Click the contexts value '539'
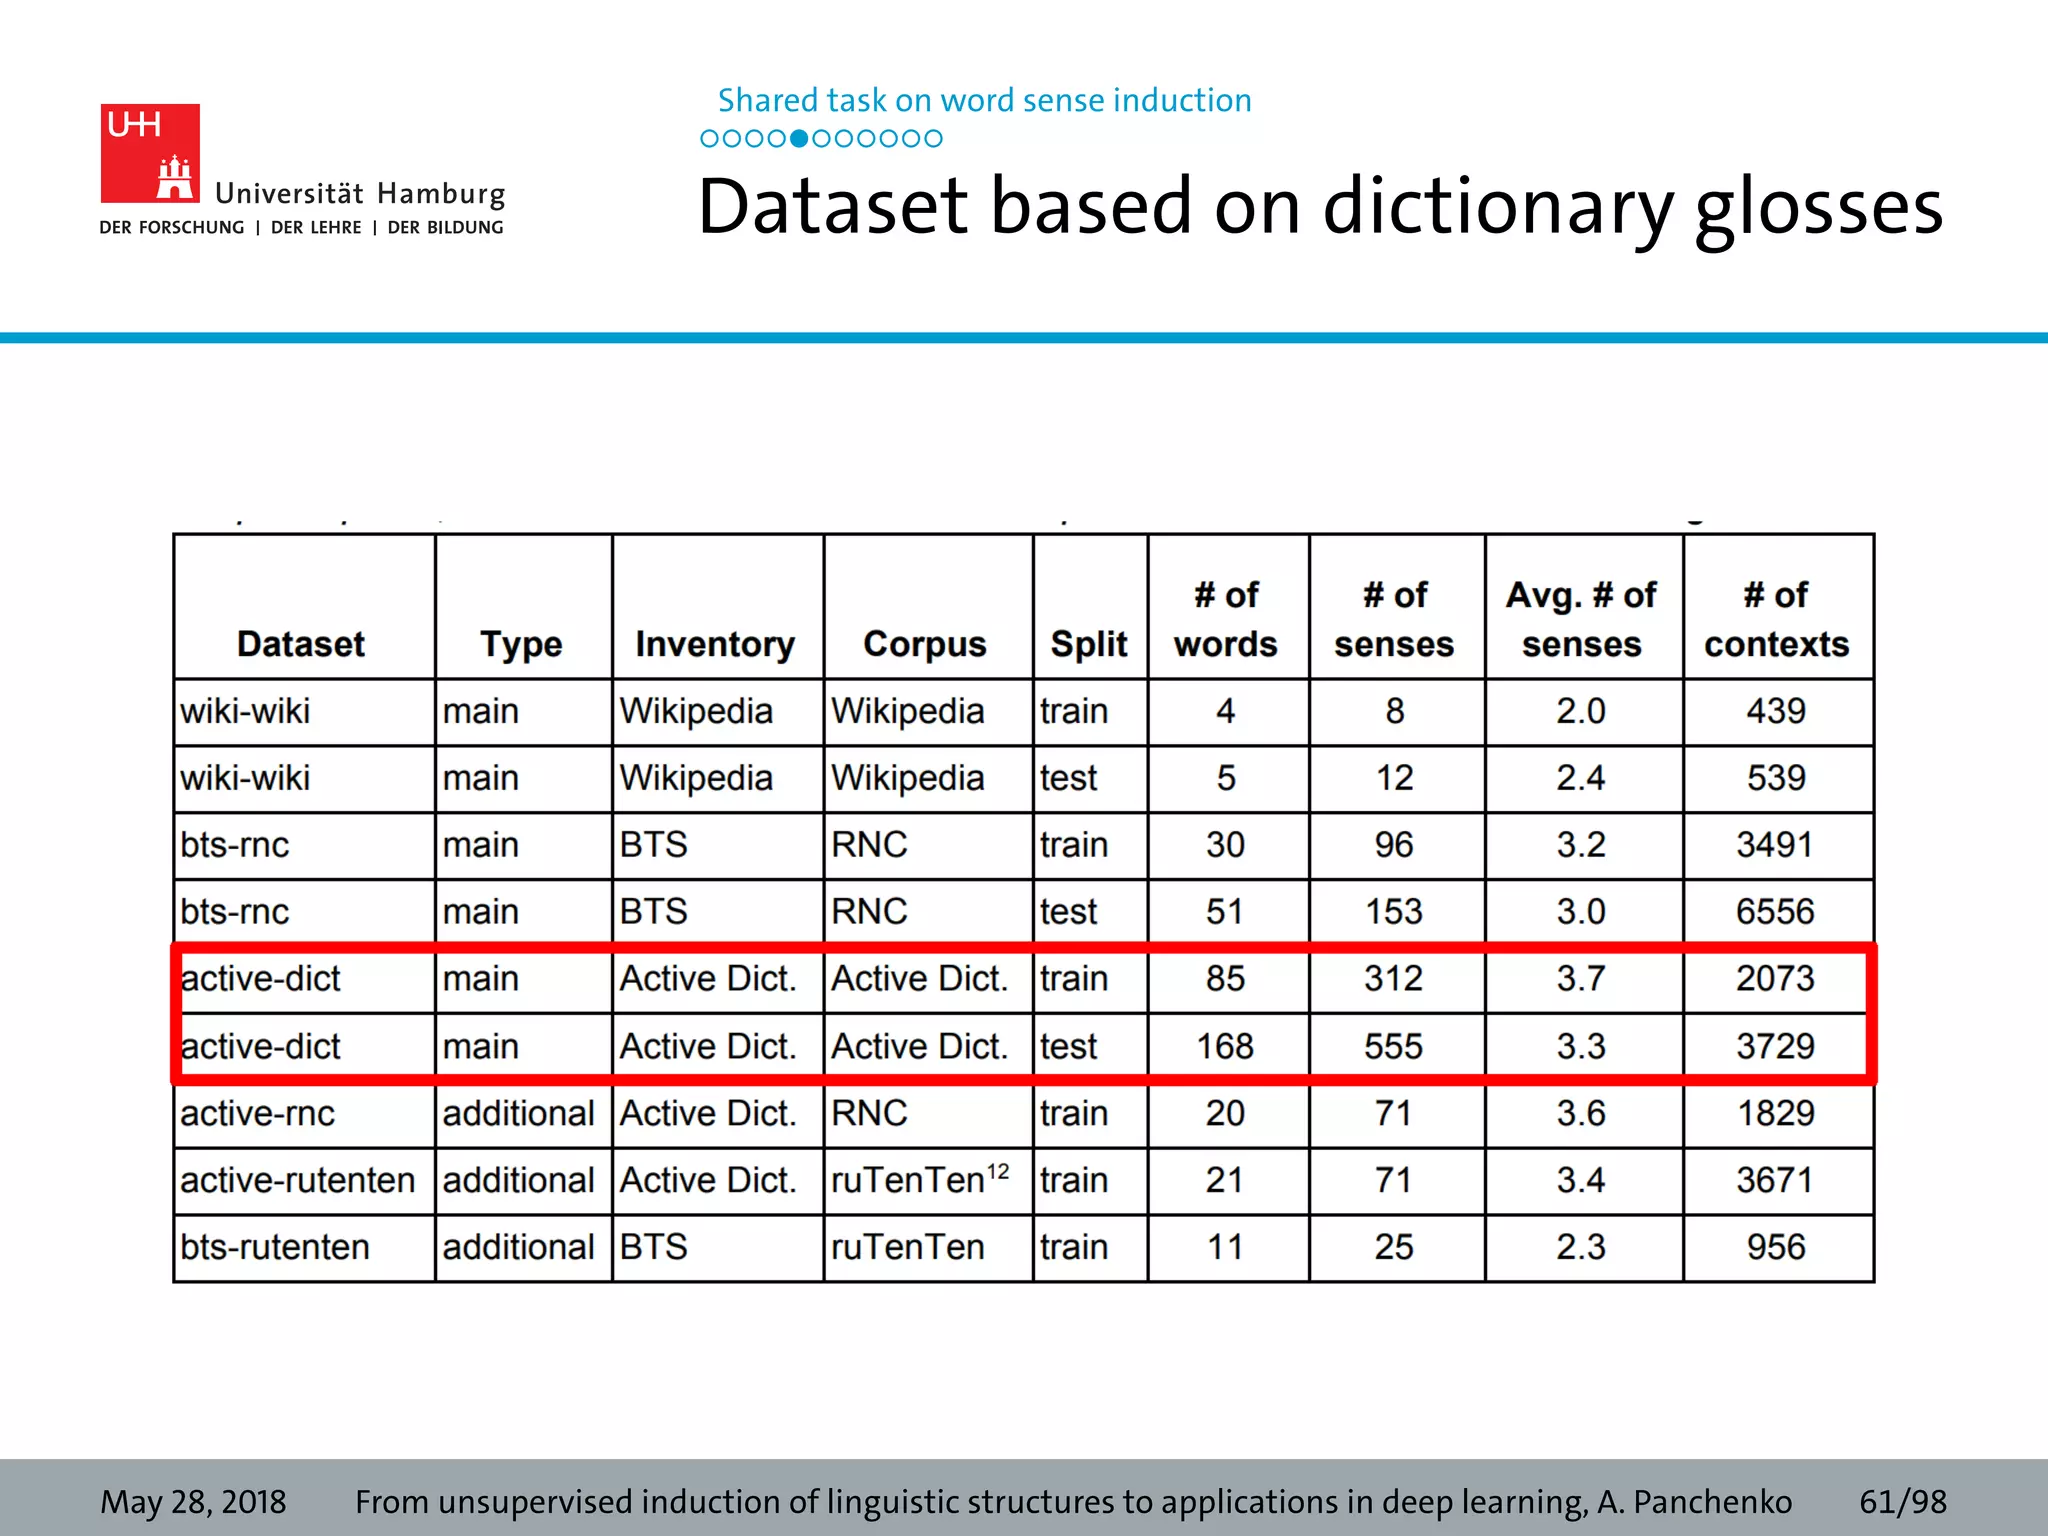2048x1536 pixels. pos(1776,778)
